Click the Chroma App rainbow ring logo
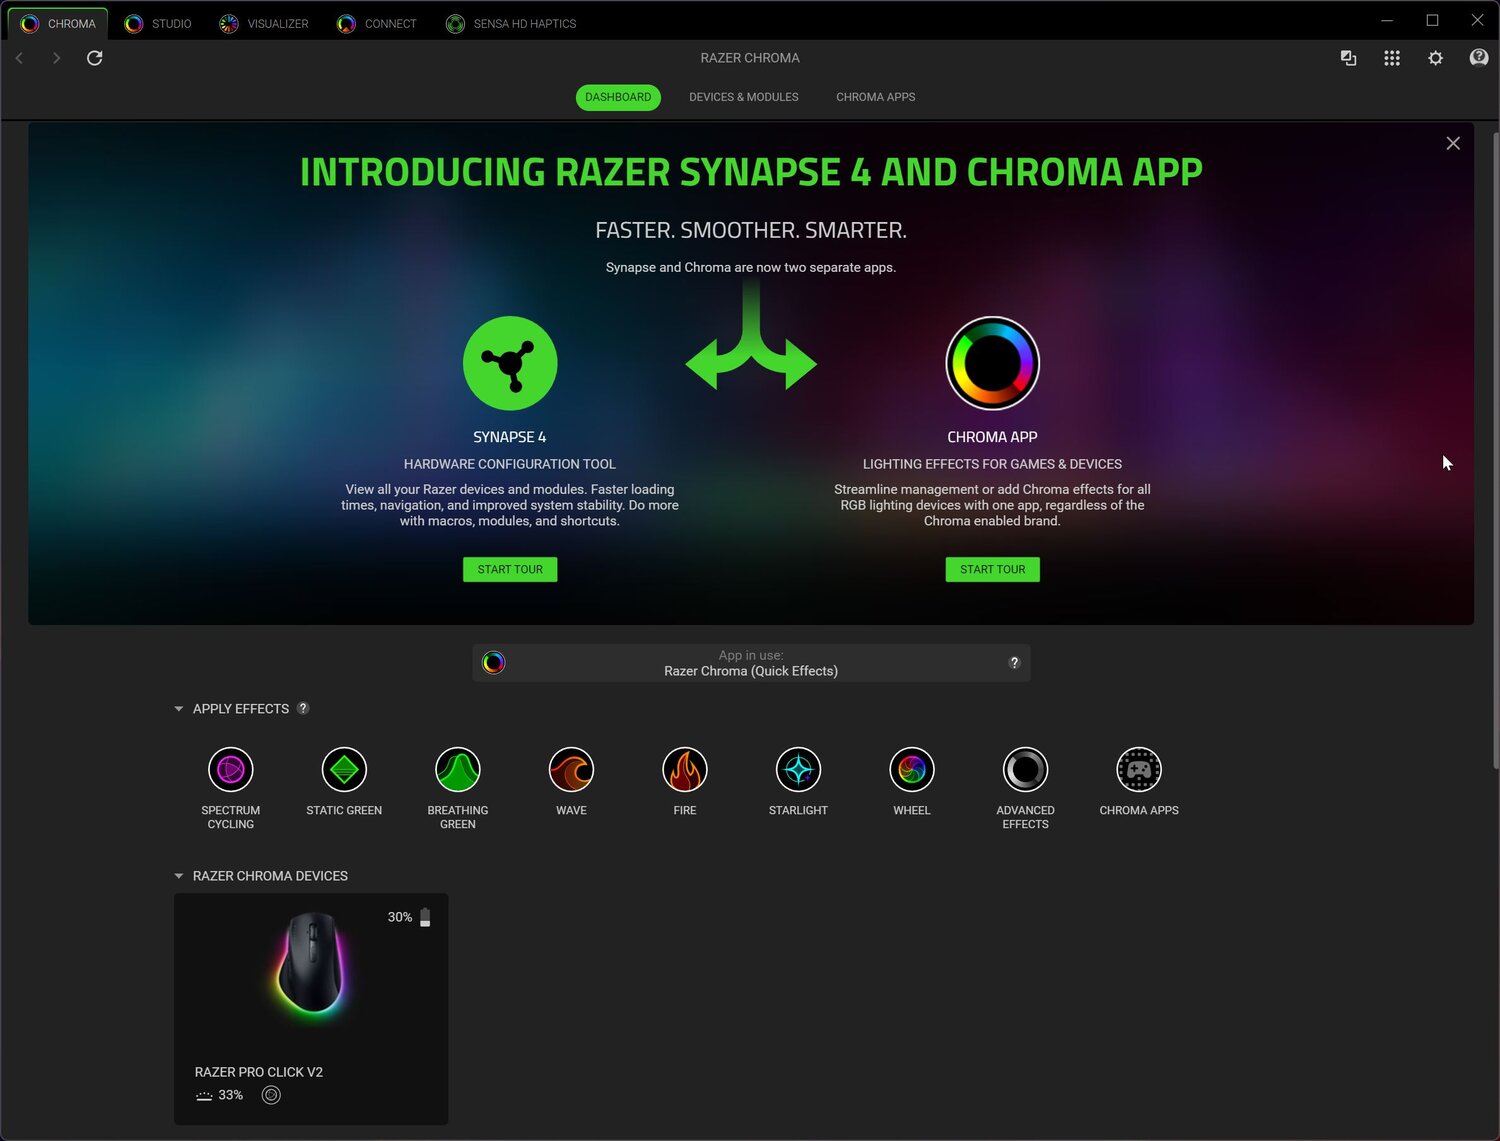The image size is (1500, 1141). [992, 363]
